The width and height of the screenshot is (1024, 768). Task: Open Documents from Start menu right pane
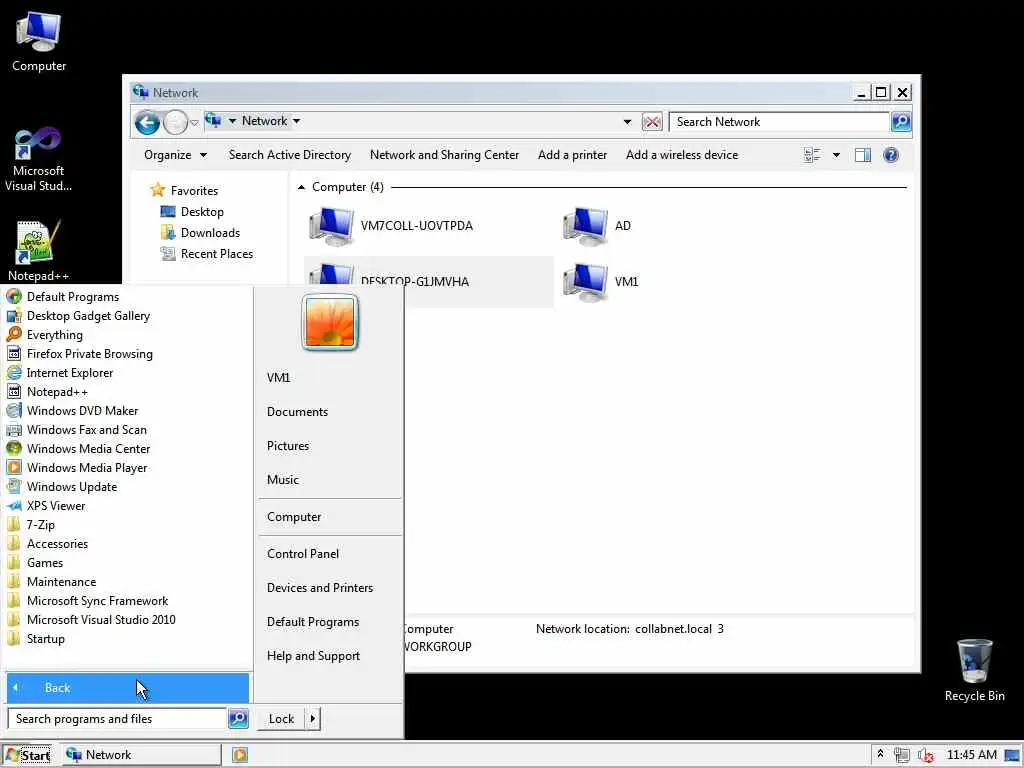(297, 412)
